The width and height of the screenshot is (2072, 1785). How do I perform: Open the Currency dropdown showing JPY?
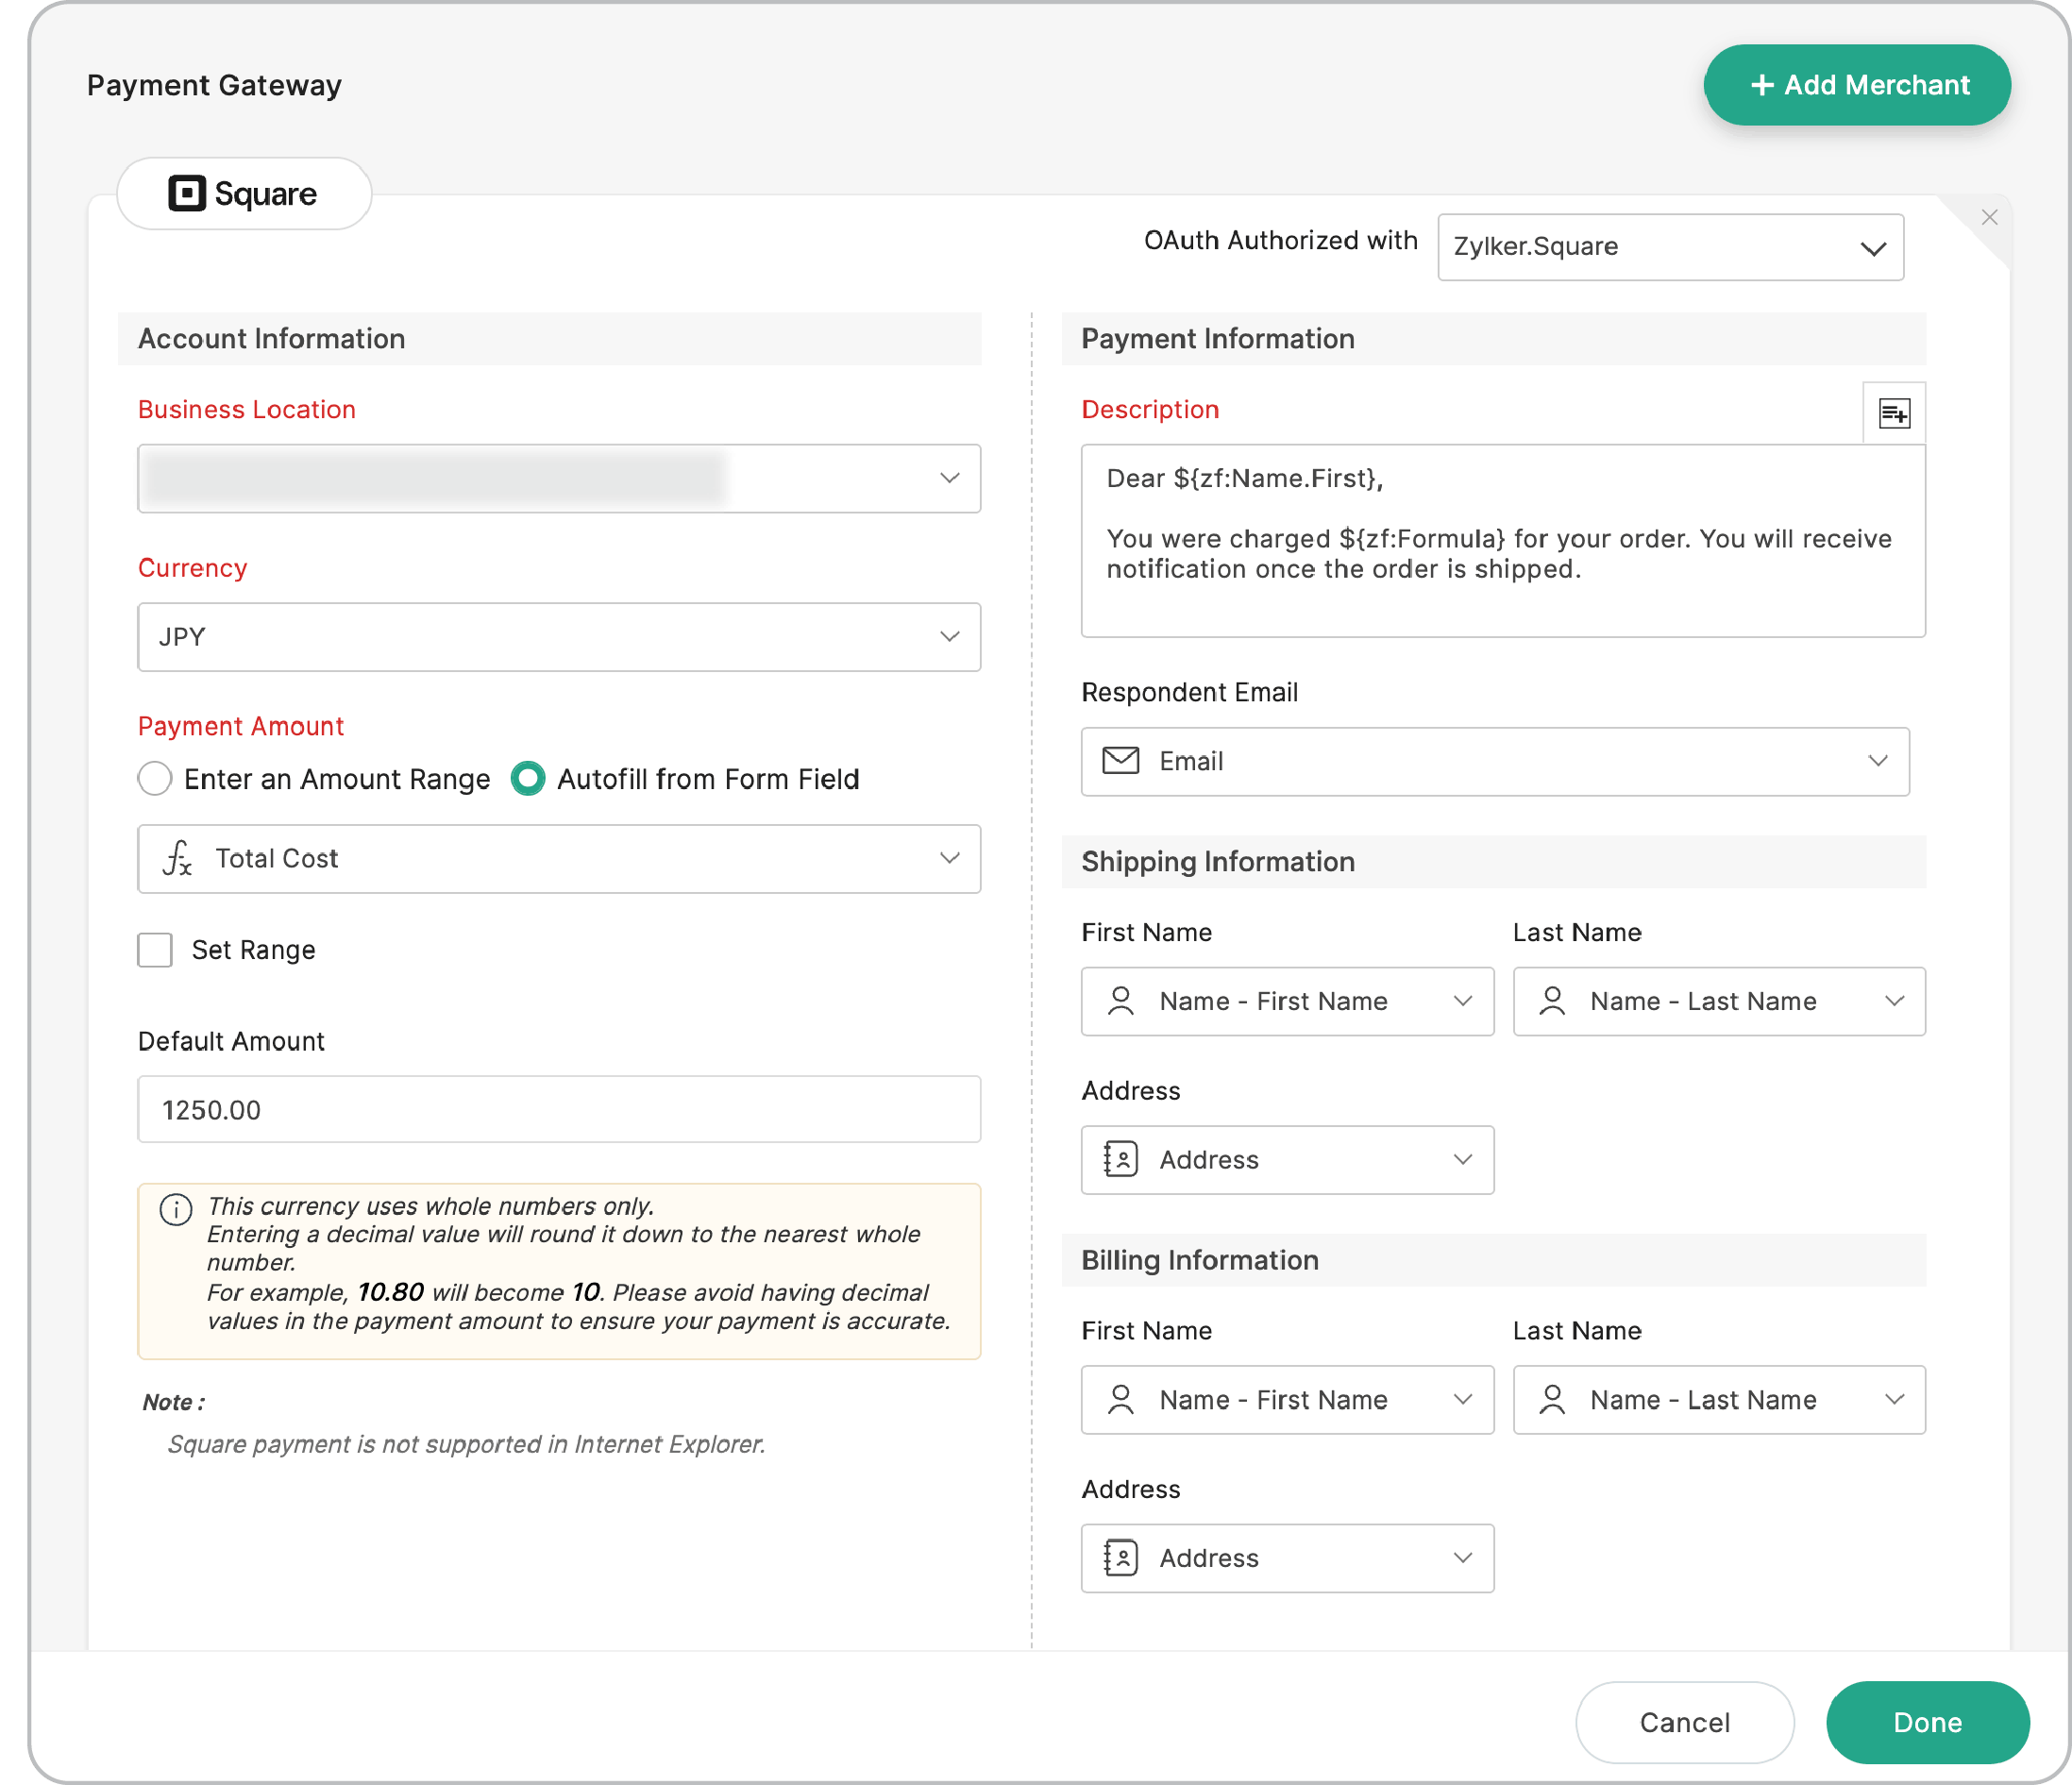coord(559,637)
